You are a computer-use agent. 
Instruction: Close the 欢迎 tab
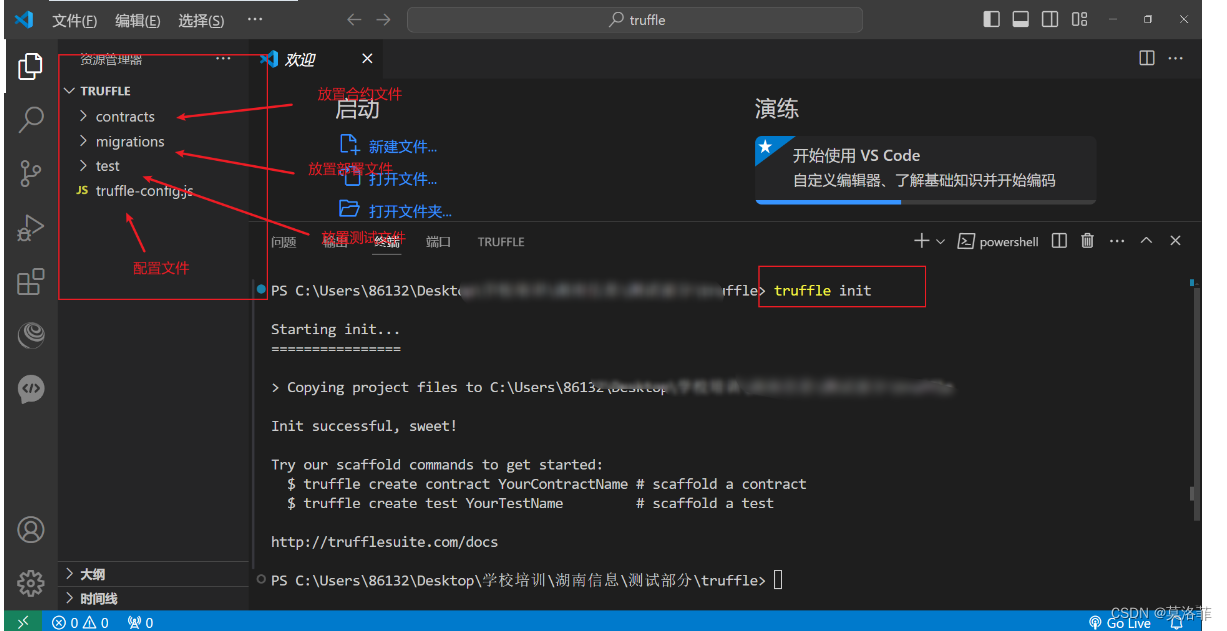click(x=367, y=59)
